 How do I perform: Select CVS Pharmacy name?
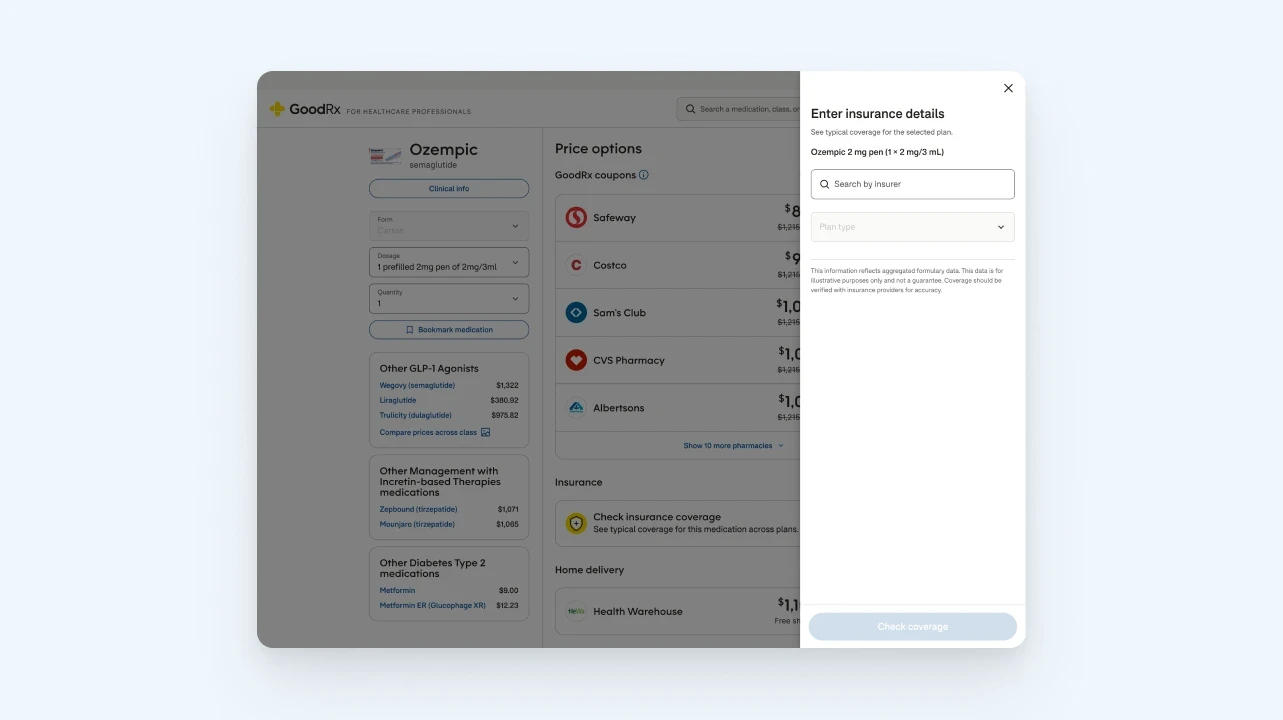pyautogui.click(x=629, y=360)
